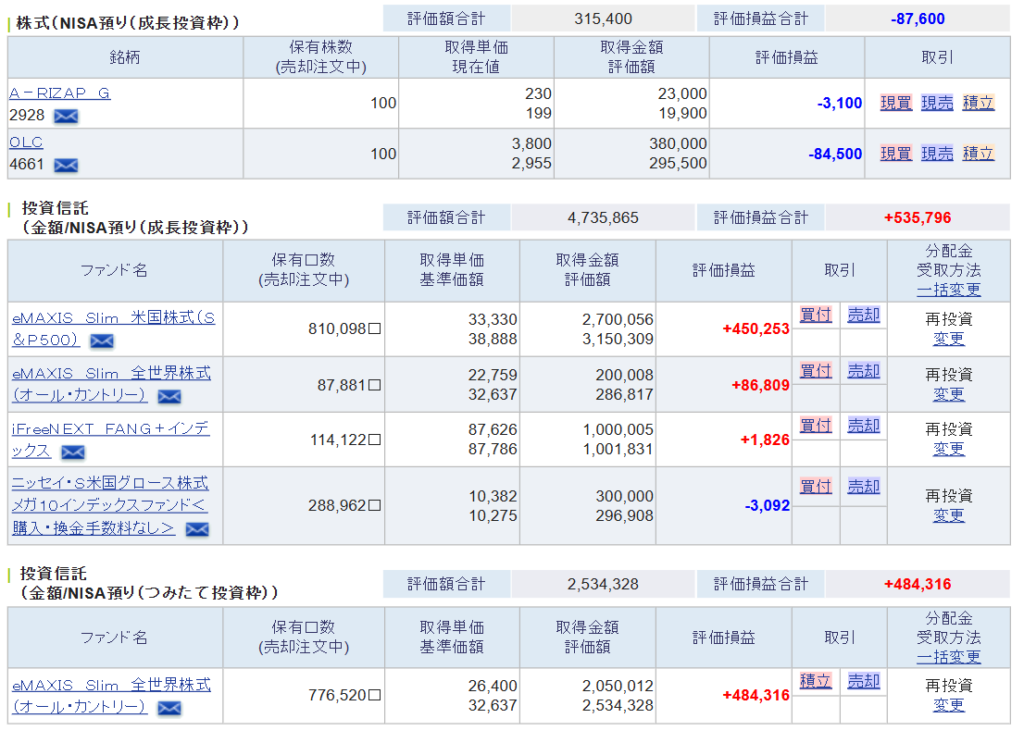Image resolution: width=1024 pixels, height=743 pixels.
Task: Open the iFreeNEXT FANG+インデックス fund link
Action: (110, 428)
